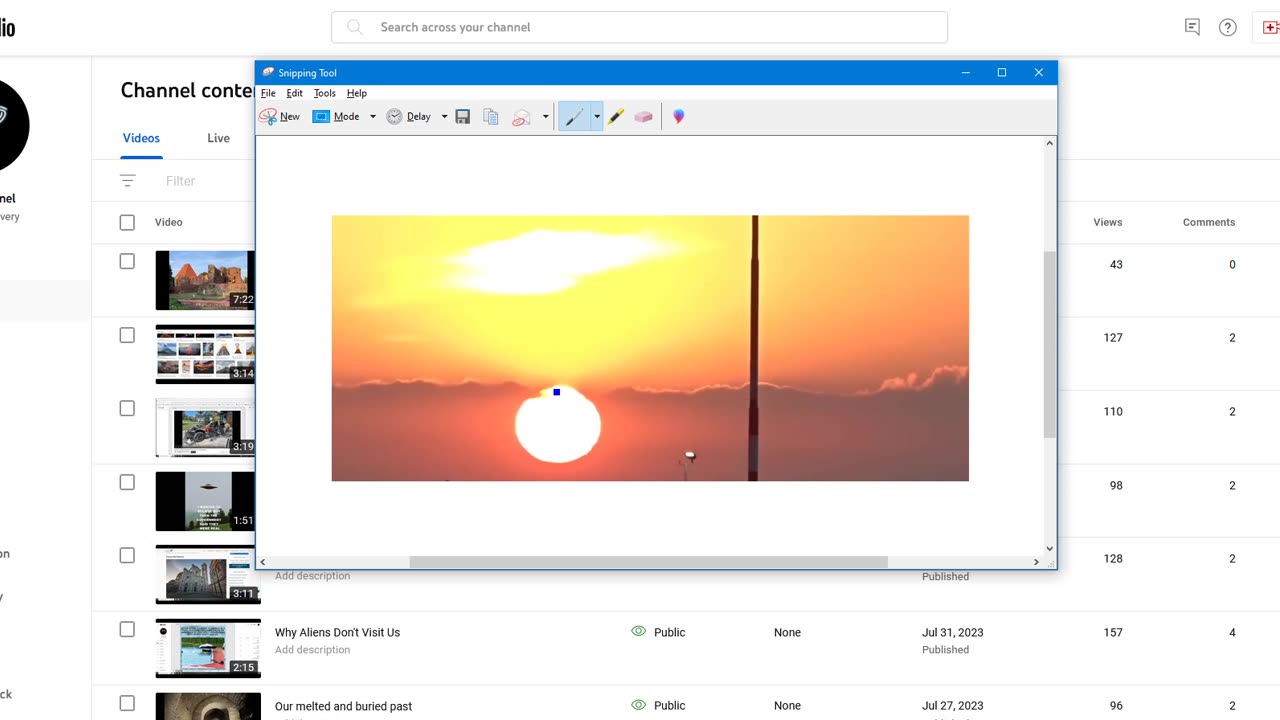
Task: Copy the snip using the Copy icon
Action: (491, 117)
